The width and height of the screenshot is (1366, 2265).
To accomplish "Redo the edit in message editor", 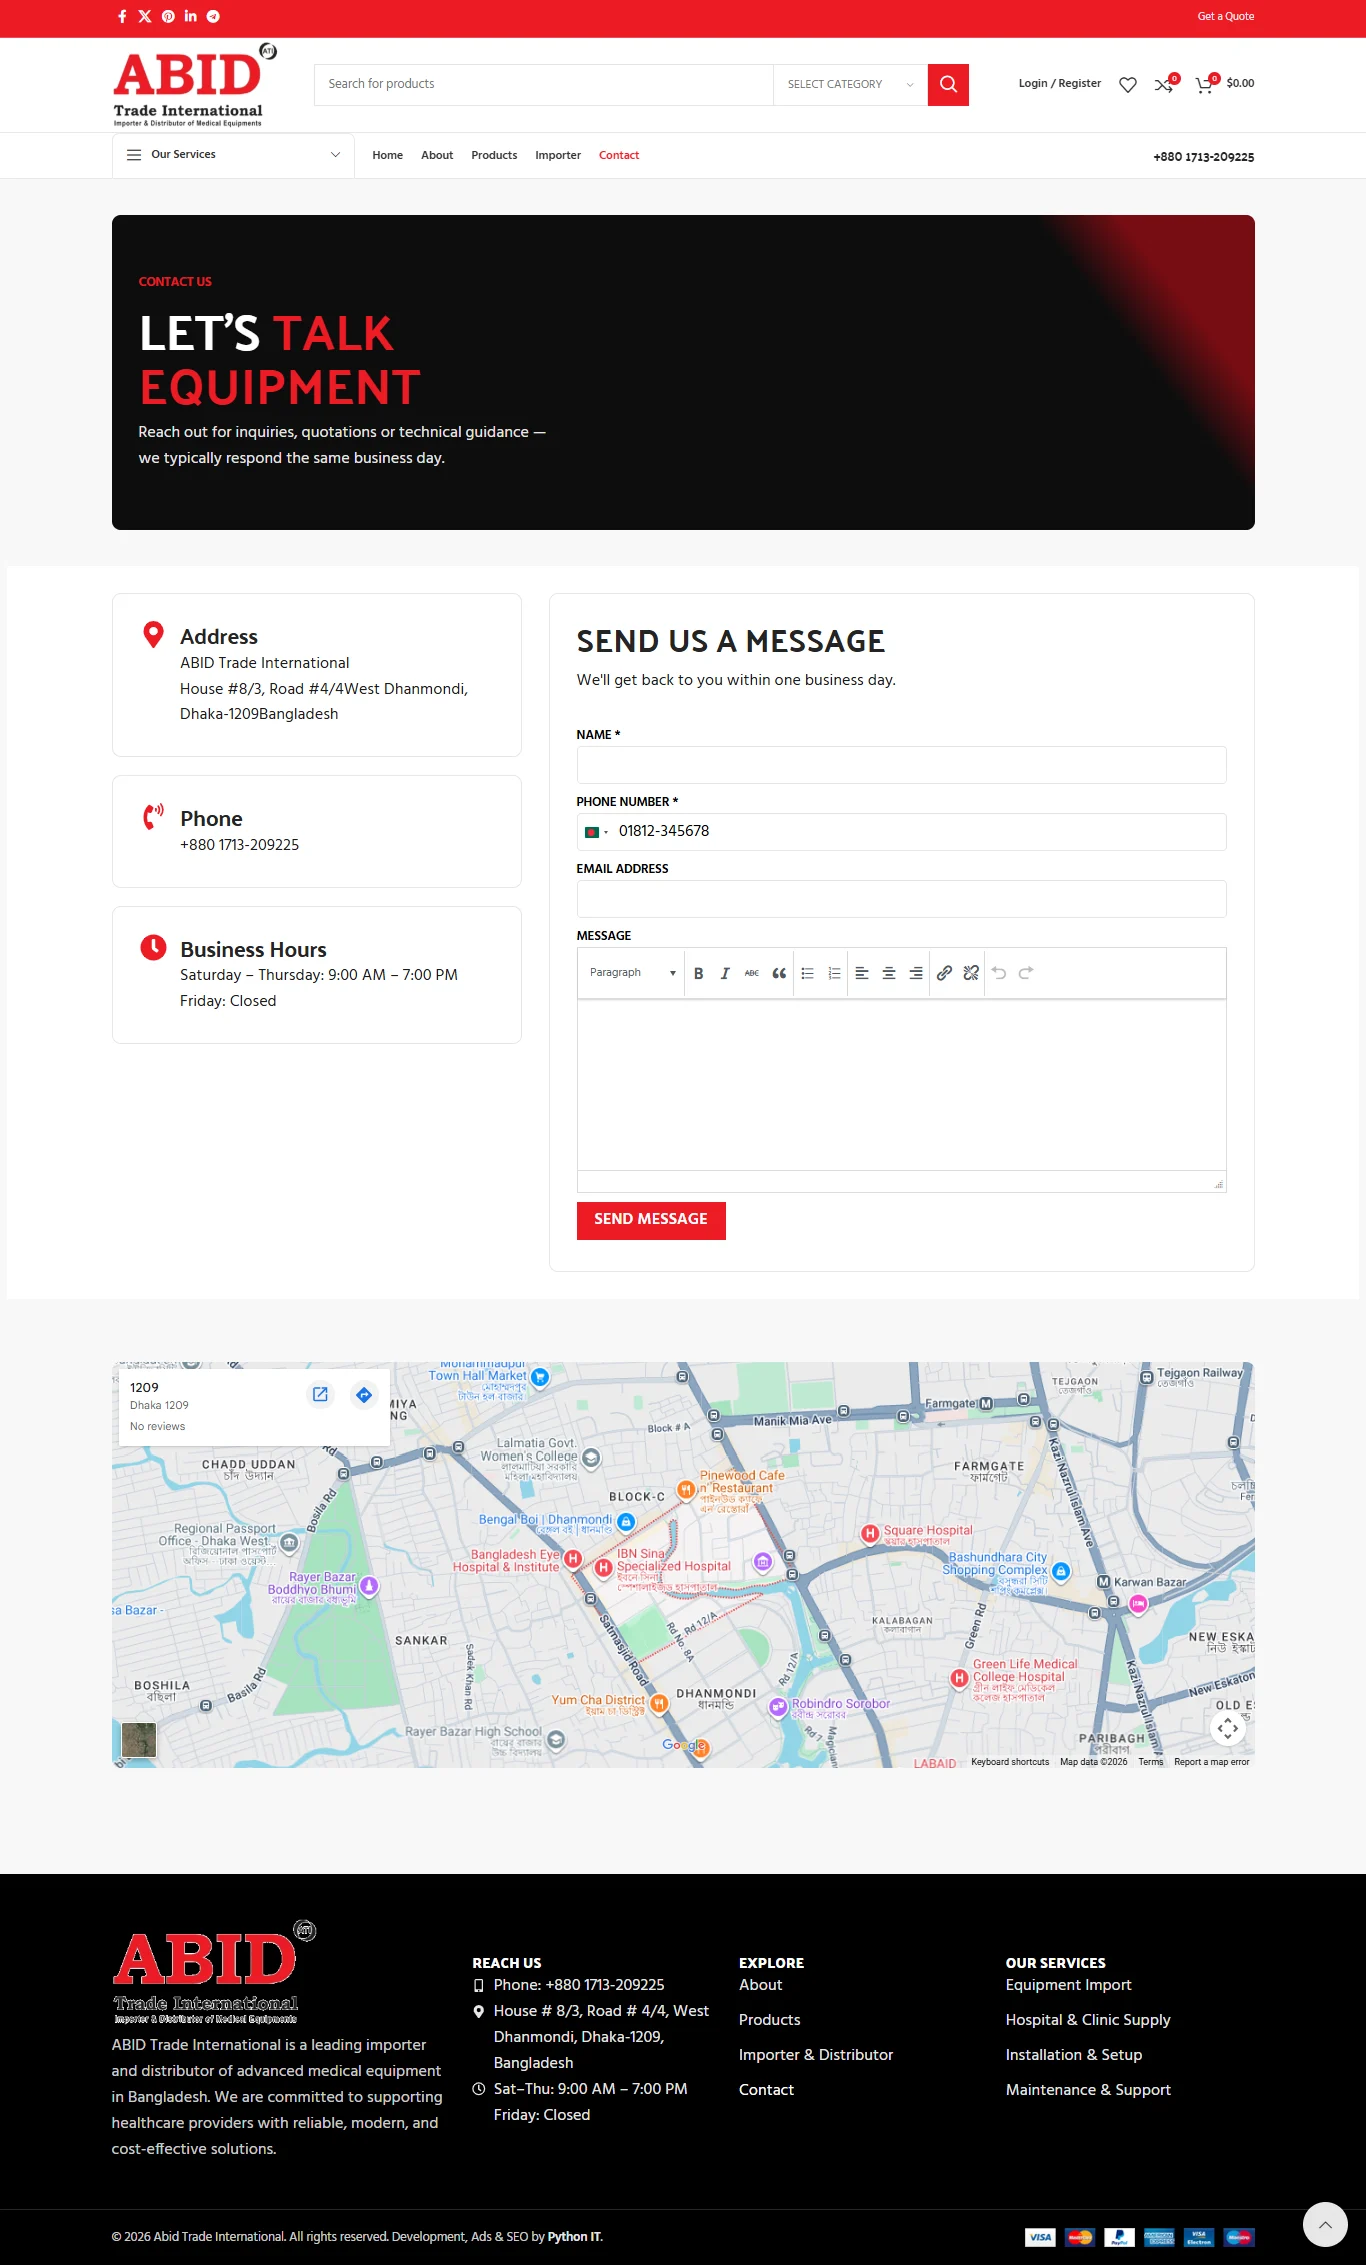I will pyautogui.click(x=1026, y=973).
